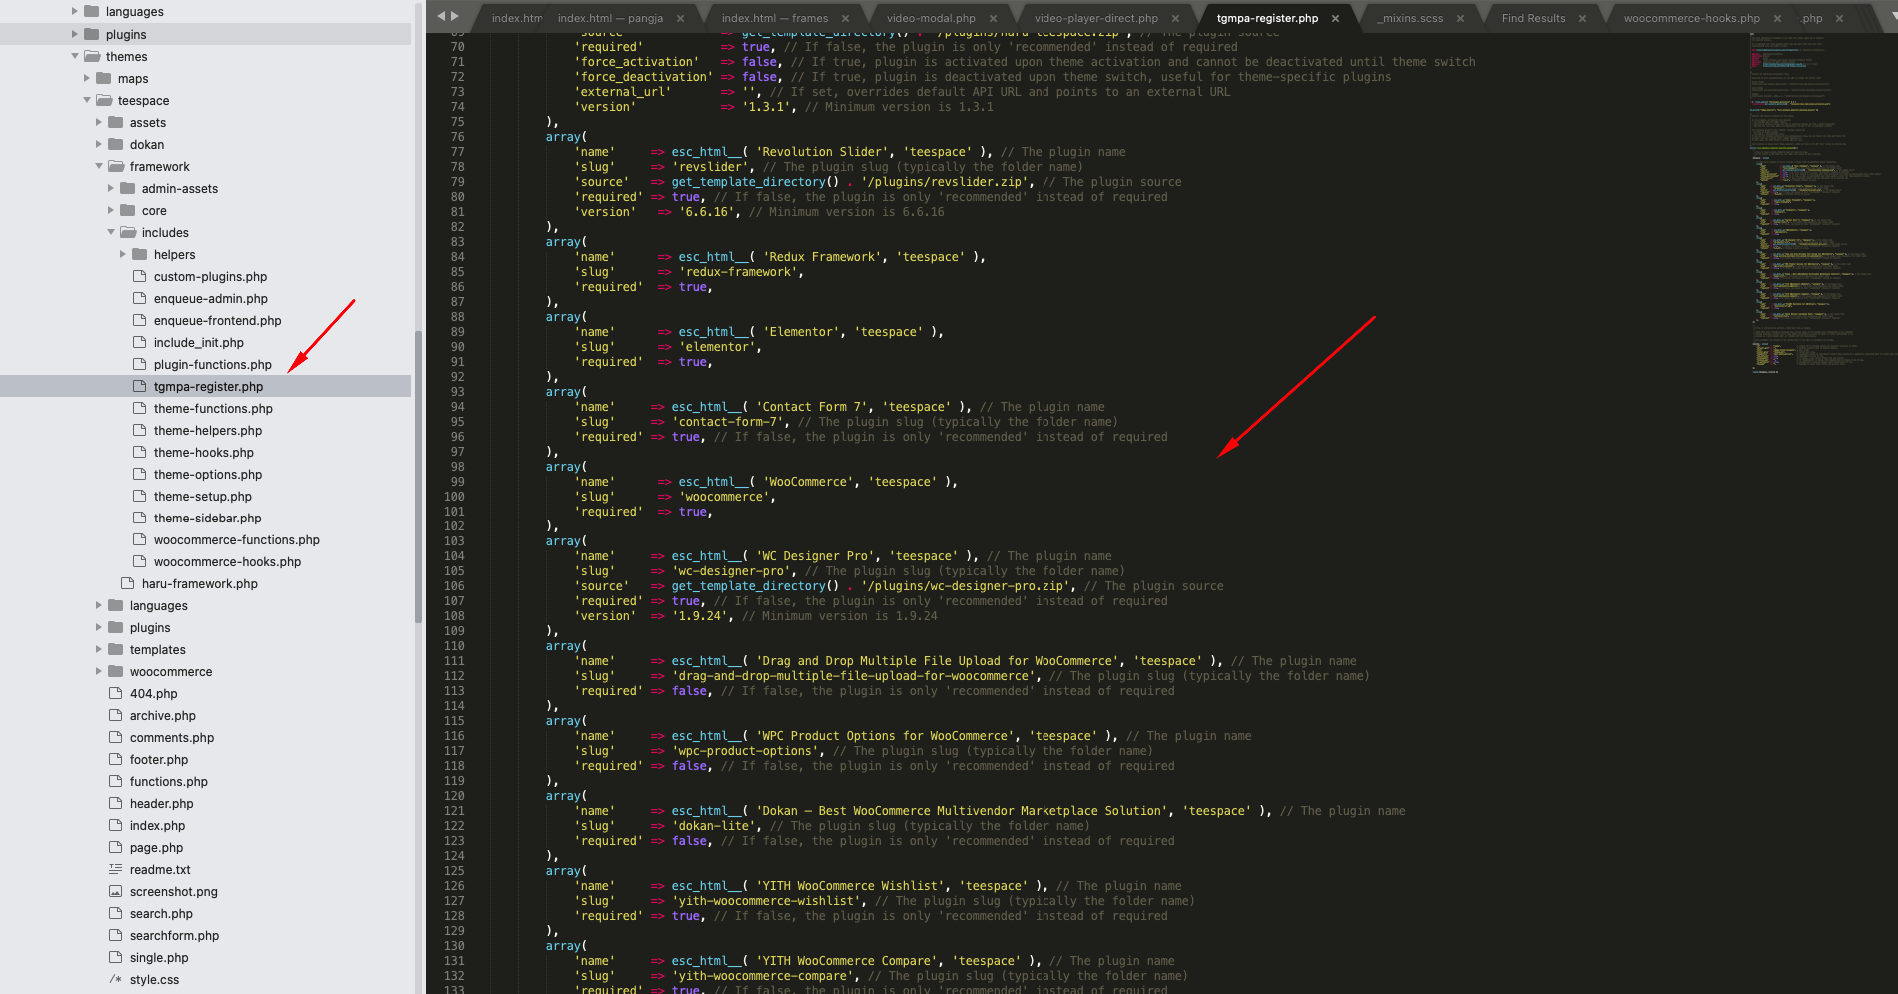1898x994 pixels.
Task: Switch to the video-player-direct.php tab
Action: [1096, 18]
